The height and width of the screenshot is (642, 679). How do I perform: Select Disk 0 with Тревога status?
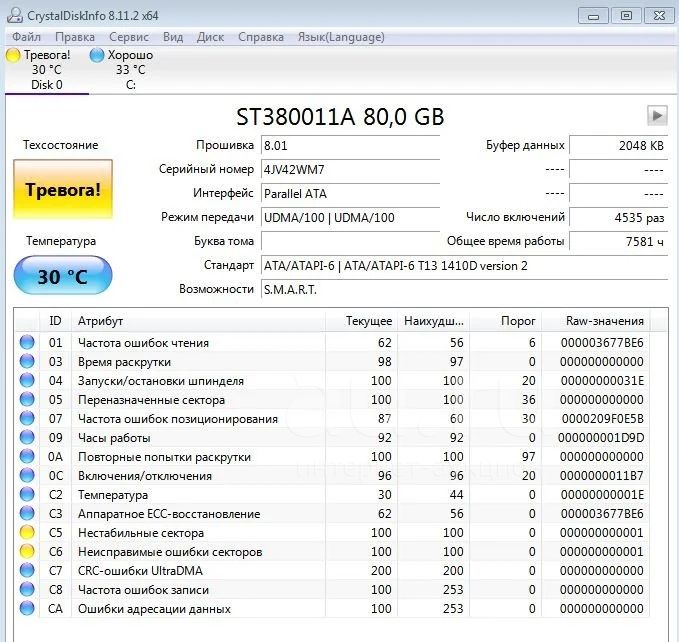46,70
